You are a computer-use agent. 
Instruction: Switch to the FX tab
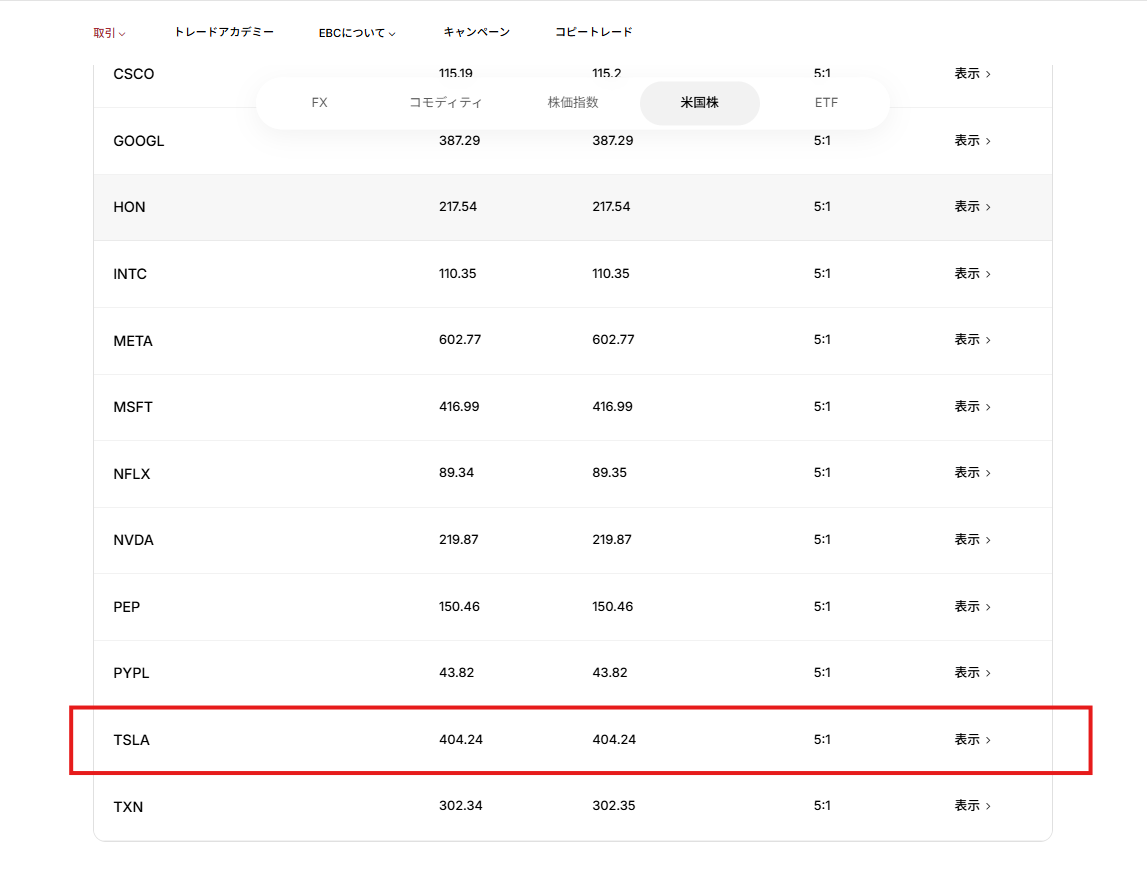320,103
